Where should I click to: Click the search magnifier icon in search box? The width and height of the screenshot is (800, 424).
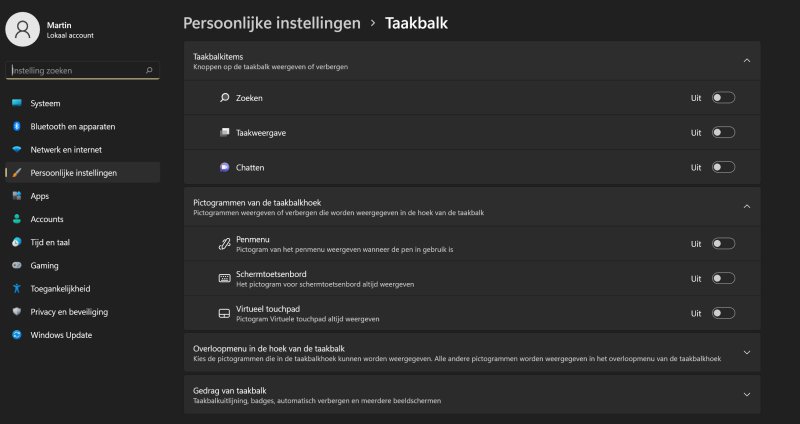[x=150, y=71]
